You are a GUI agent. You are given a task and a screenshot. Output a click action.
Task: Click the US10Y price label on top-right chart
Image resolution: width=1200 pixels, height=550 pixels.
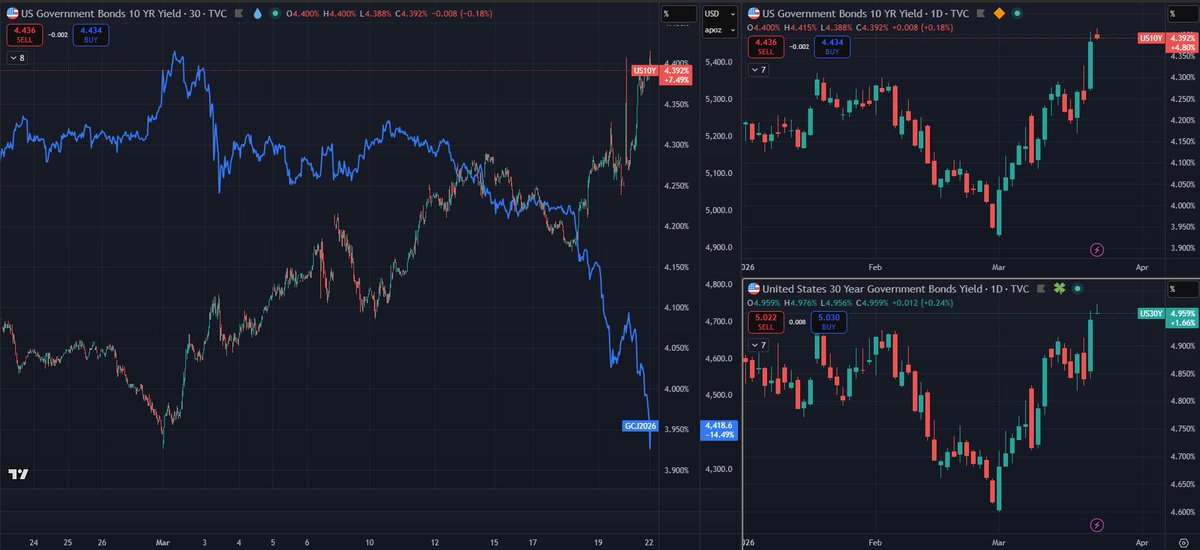click(x=1151, y=38)
